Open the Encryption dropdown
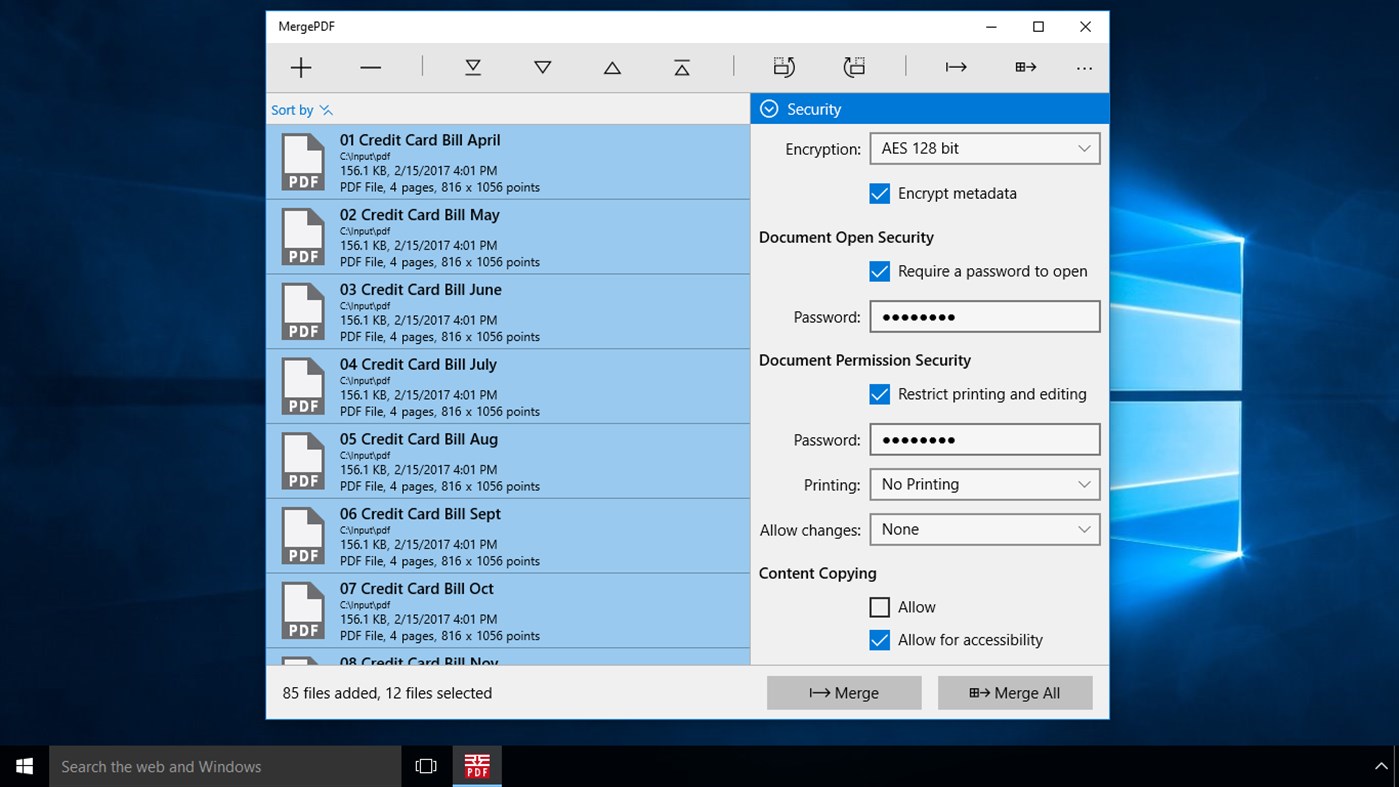 (x=984, y=148)
